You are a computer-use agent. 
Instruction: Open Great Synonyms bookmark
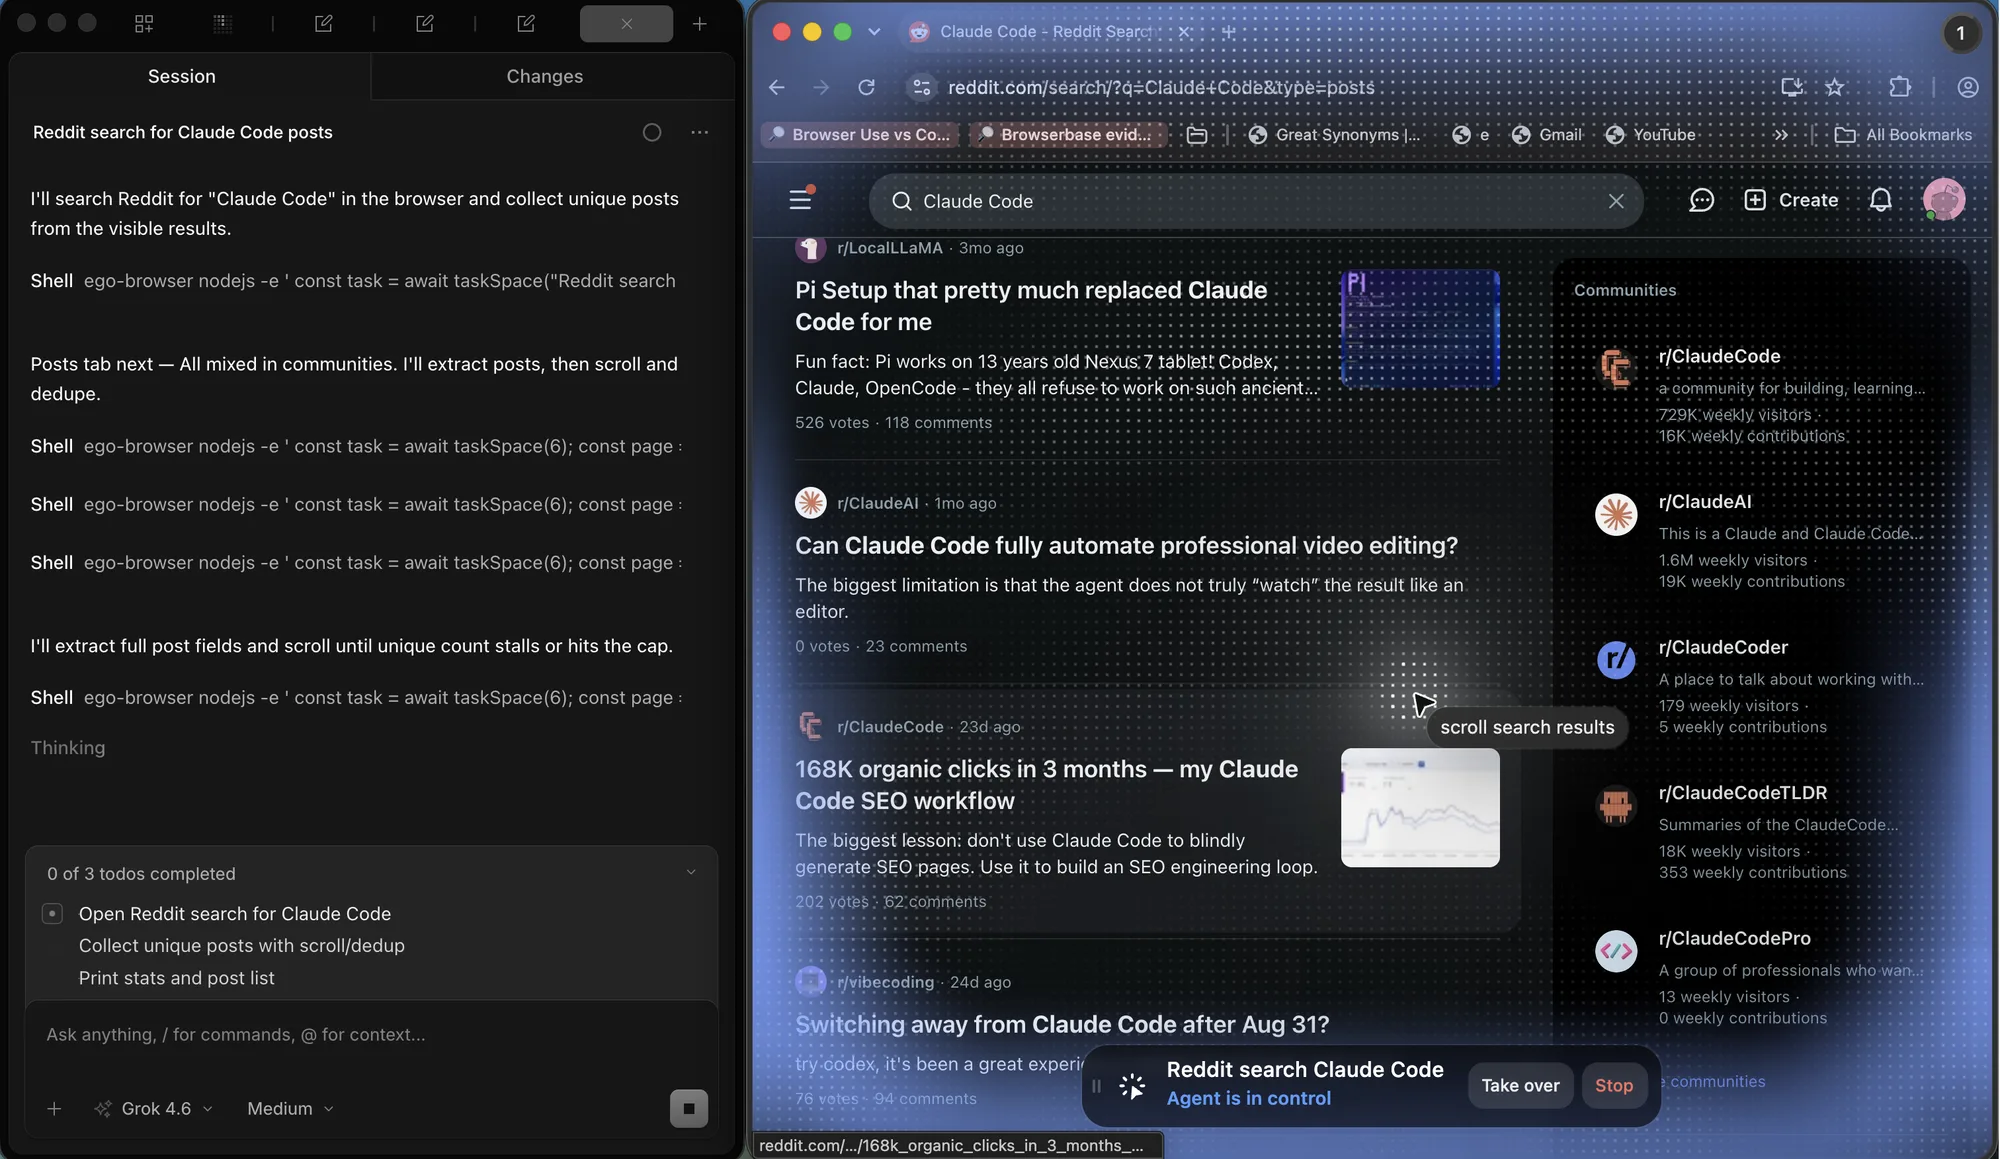pos(1334,135)
